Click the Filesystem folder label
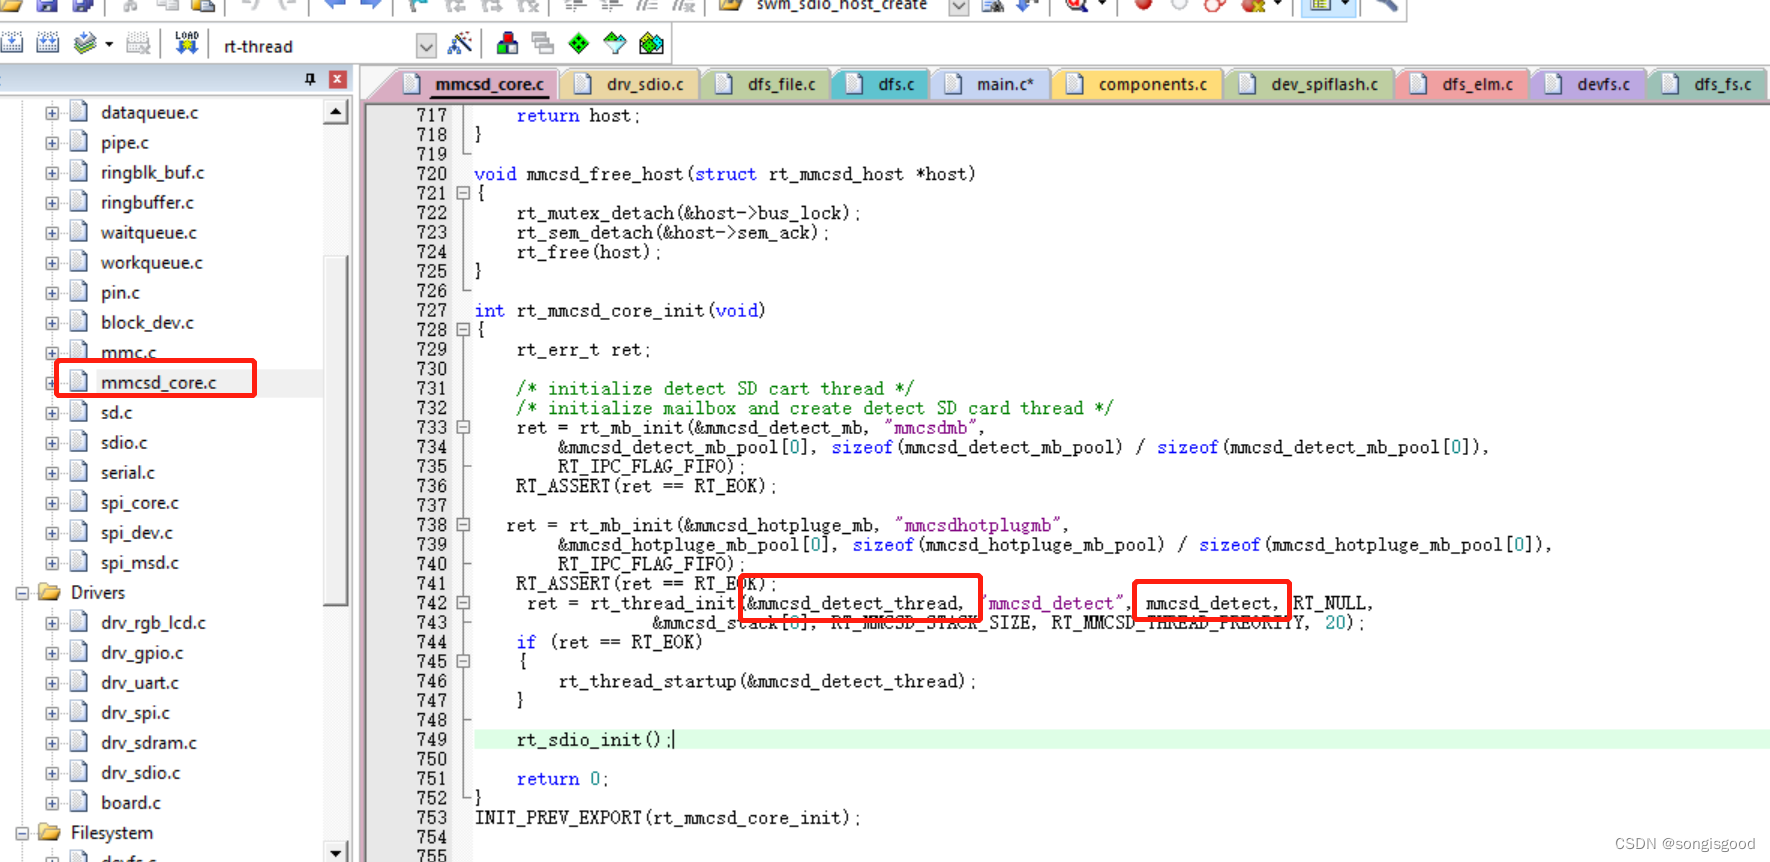Image resolution: width=1770 pixels, height=862 pixels. (x=112, y=833)
